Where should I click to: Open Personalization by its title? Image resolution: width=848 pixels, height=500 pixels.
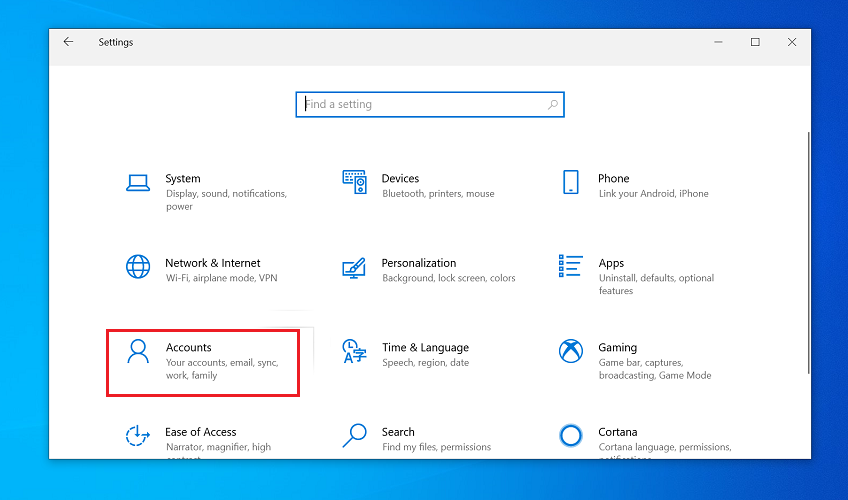[x=419, y=263]
